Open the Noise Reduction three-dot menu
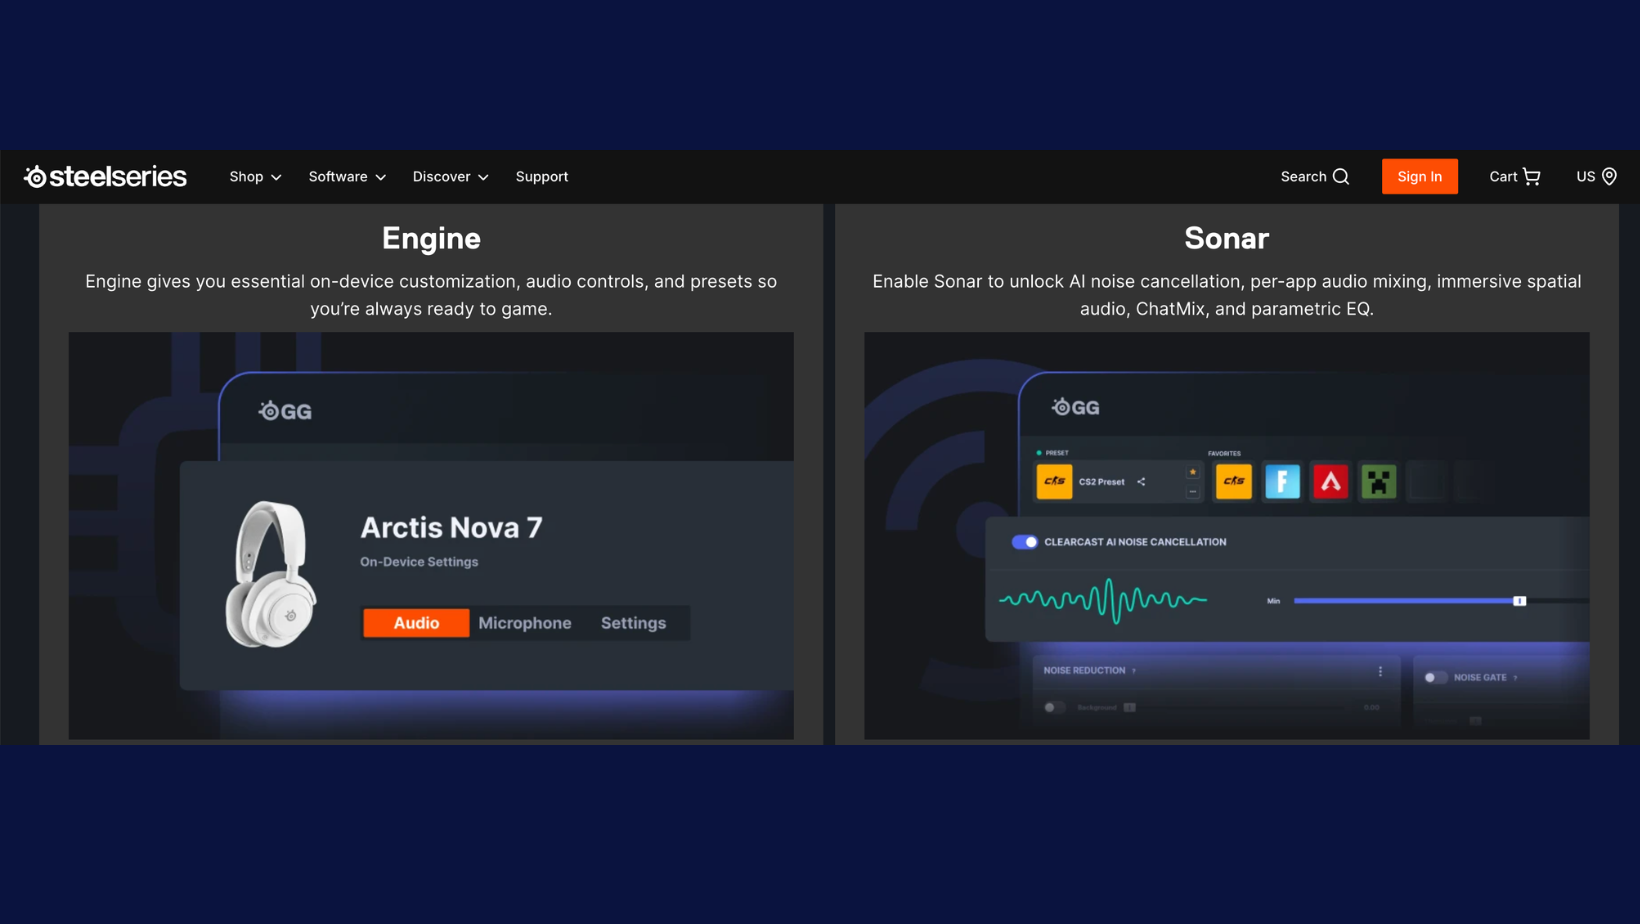This screenshot has width=1640, height=924. [1380, 671]
